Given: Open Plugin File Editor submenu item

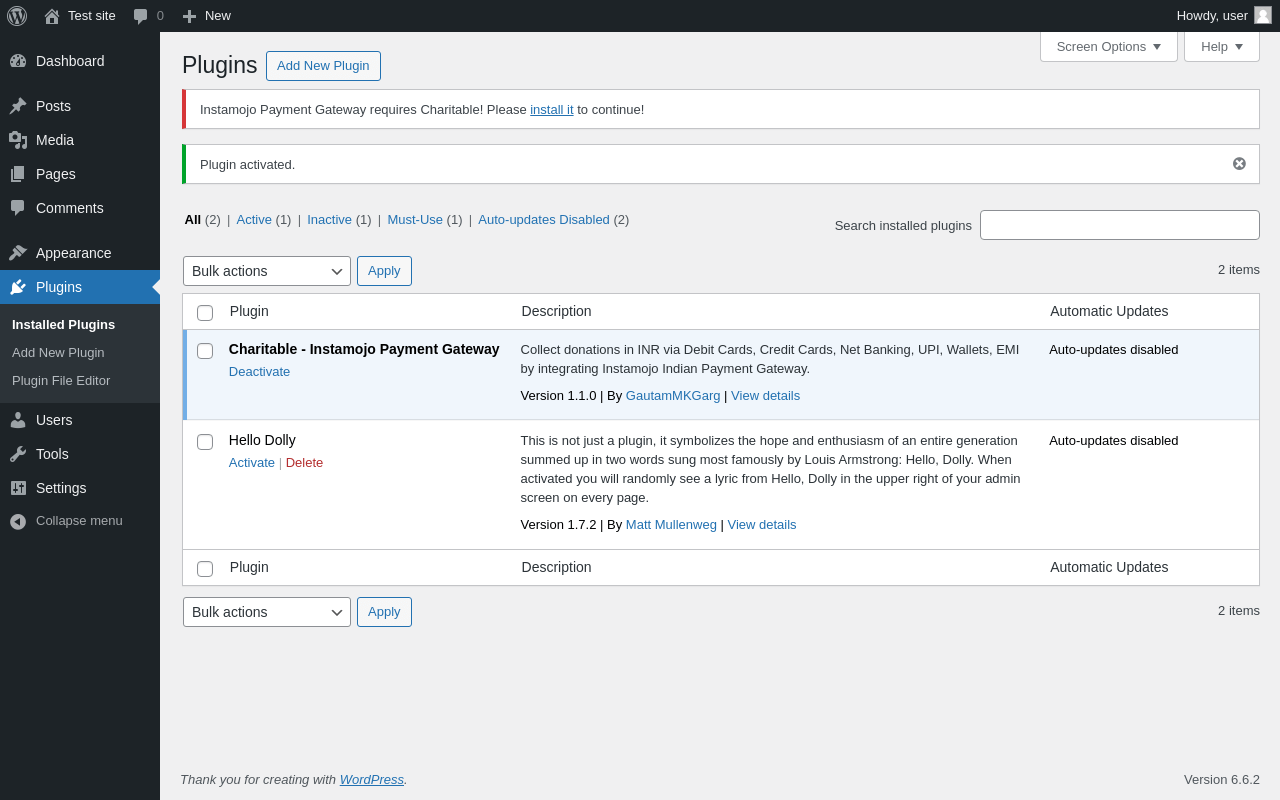Looking at the screenshot, I should click(x=61, y=381).
